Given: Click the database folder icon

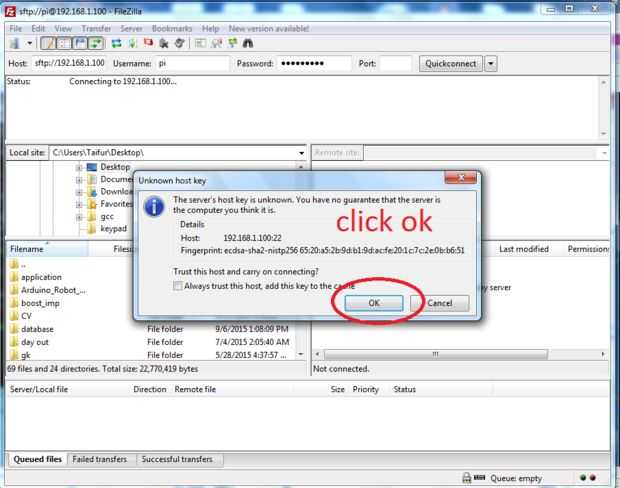Looking at the screenshot, I should coord(14,329).
